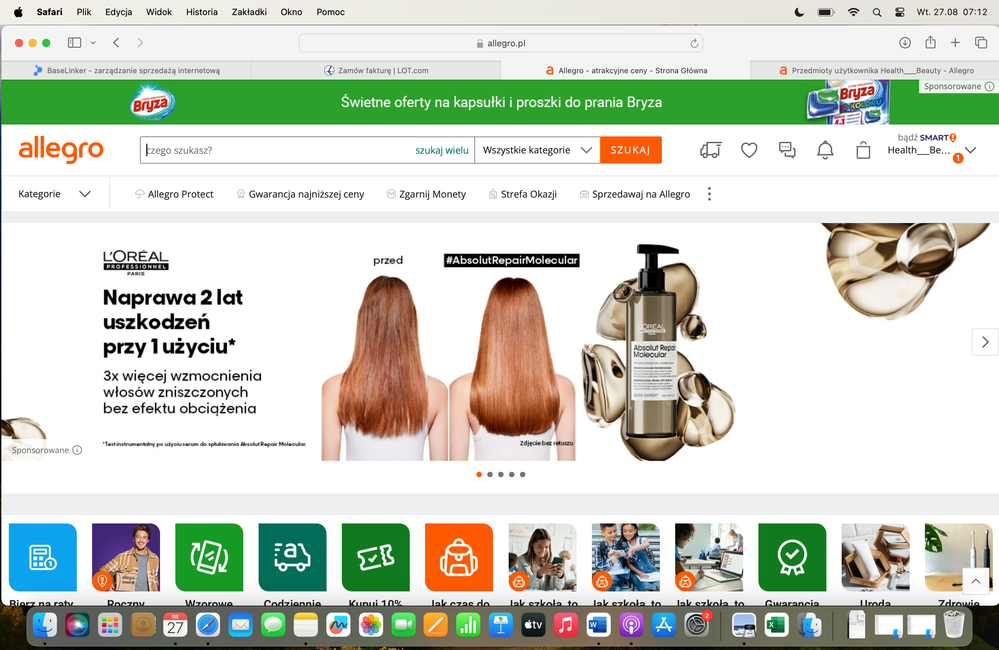
Task: Open the Plik menu
Action: (84, 12)
